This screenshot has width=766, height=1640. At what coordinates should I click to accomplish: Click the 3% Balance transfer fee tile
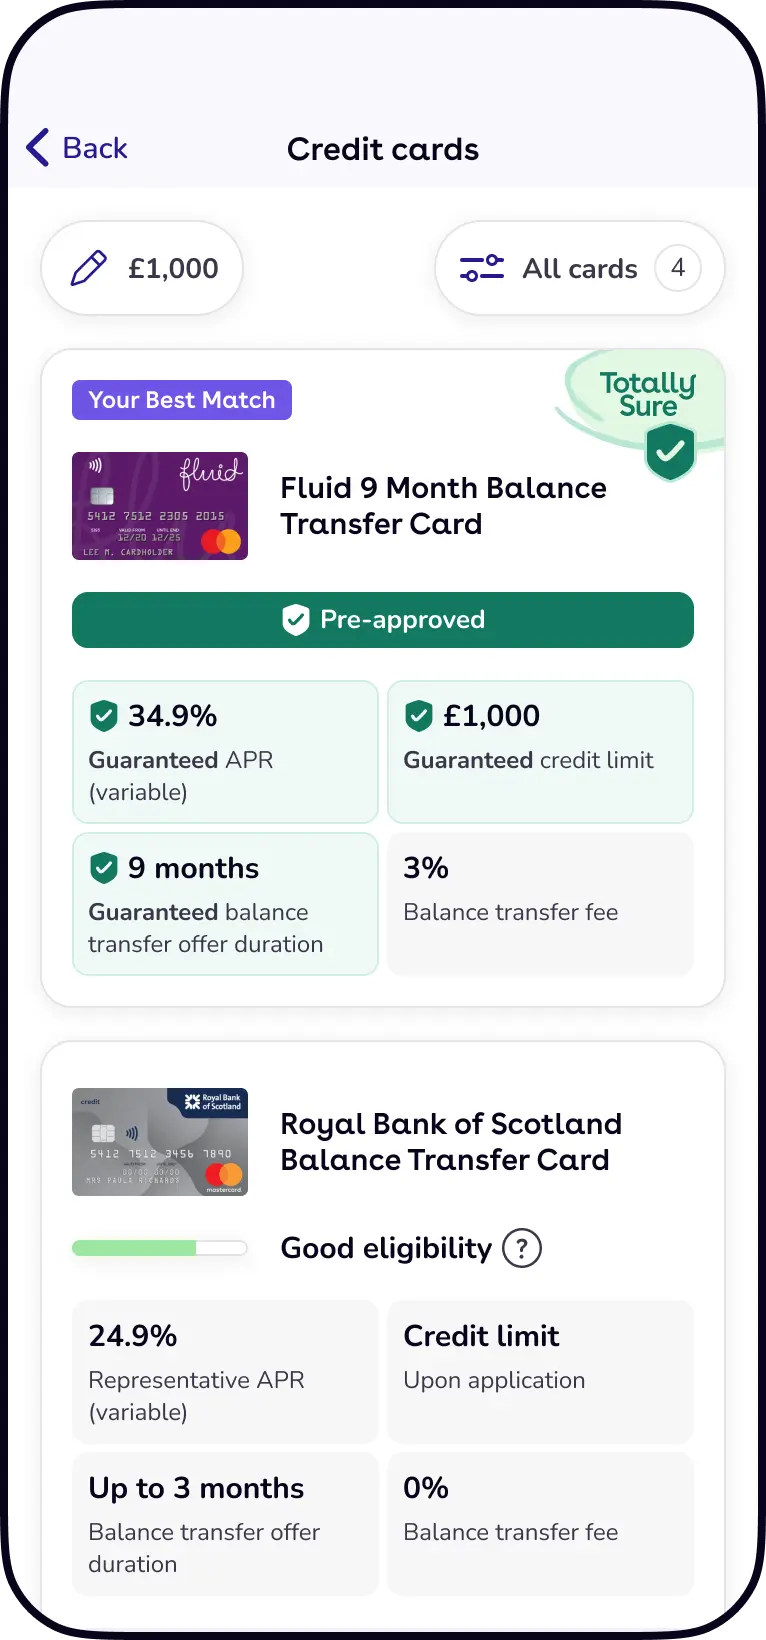tap(540, 903)
